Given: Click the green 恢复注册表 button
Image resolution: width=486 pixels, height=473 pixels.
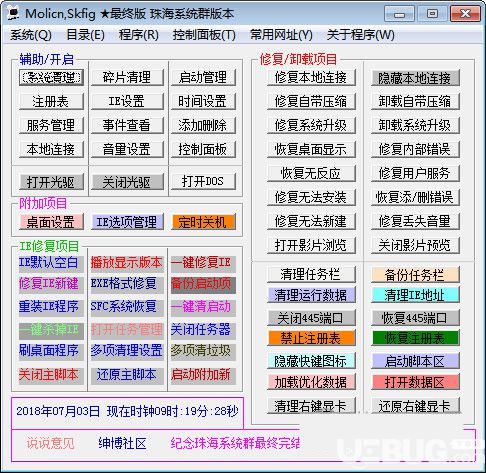Looking at the screenshot, I should [415, 338].
